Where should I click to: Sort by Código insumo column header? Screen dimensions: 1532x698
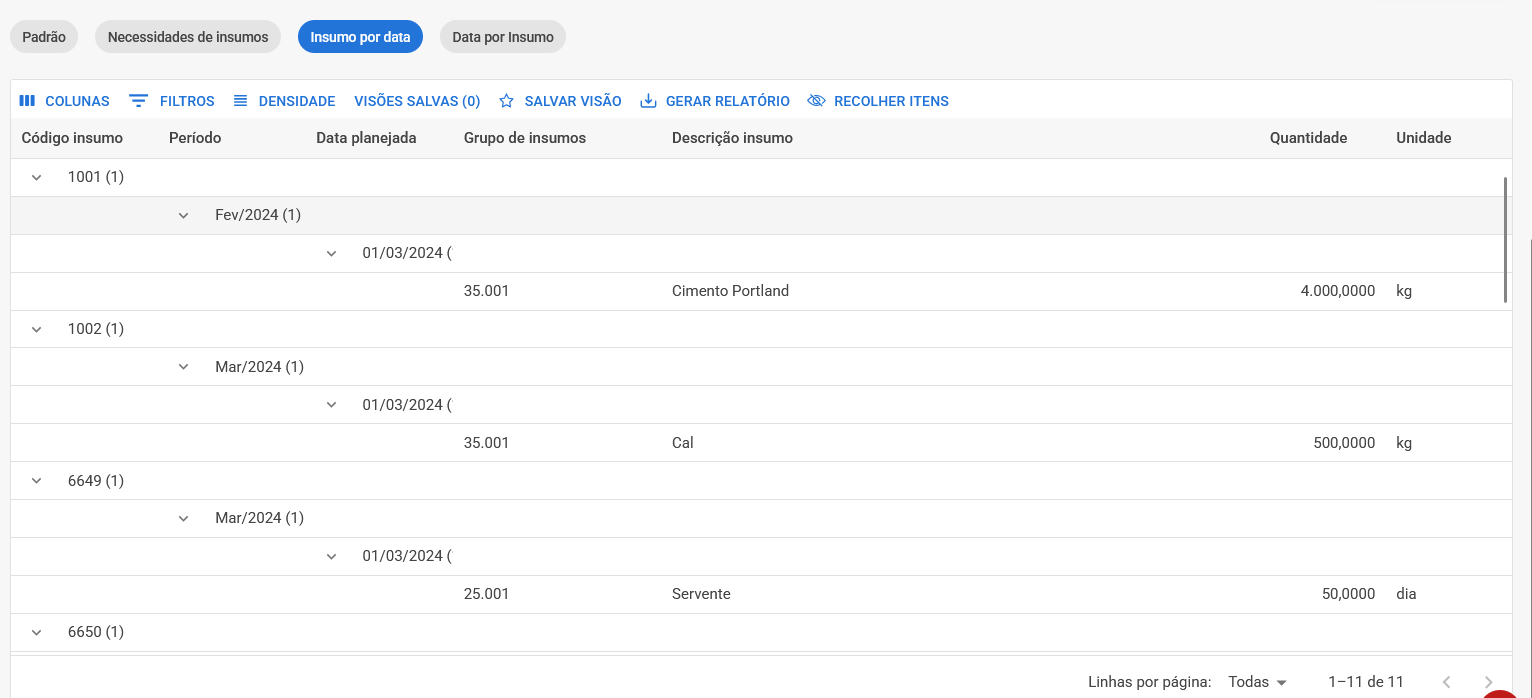pos(72,138)
